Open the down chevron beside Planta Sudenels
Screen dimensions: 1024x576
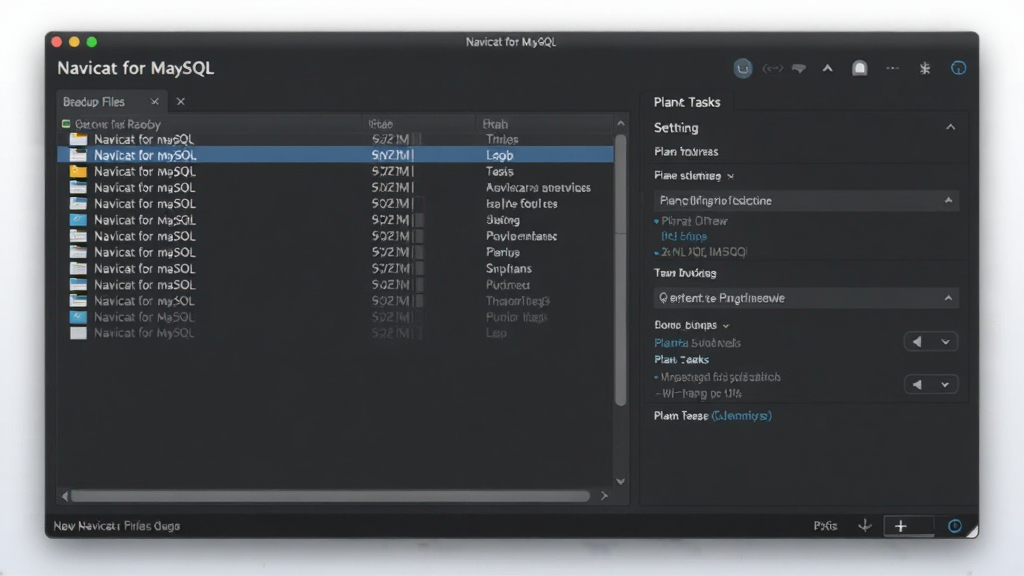pyautogui.click(x=945, y=342)
